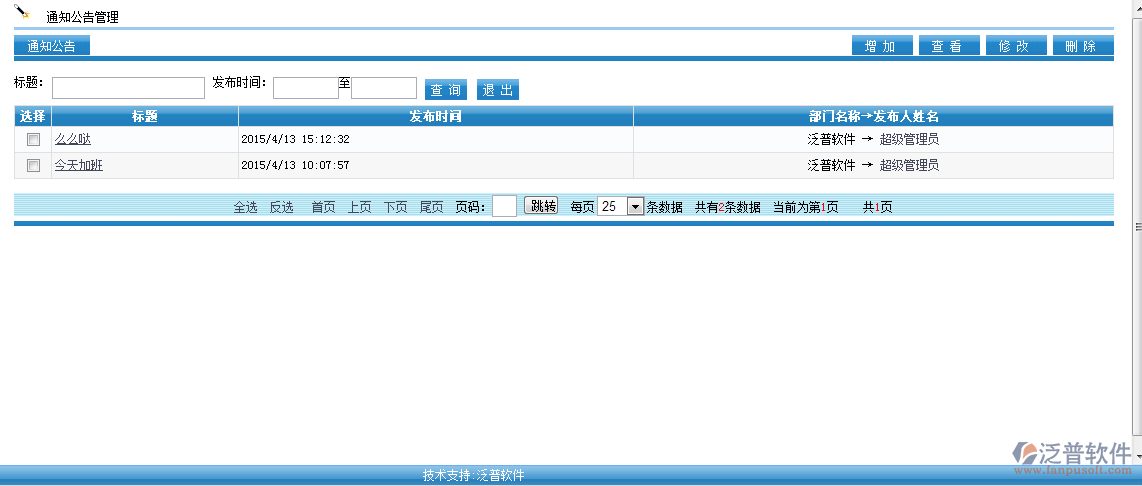The width and height of the screenshot is (1142, 486).
Task: Click the 共有2条数据 total count text
Action: pyautogui.click(x=728, y=207)
